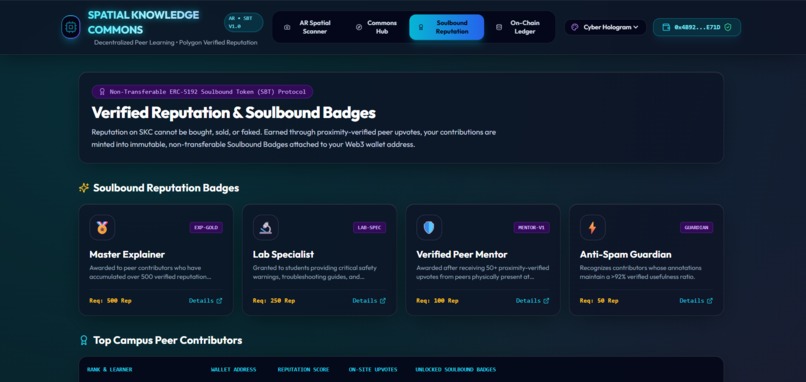Click the Verified Reputation & Soulbound Badges heading
The width and height of the screenshot is (806, 382).
(x=233, y=113)
